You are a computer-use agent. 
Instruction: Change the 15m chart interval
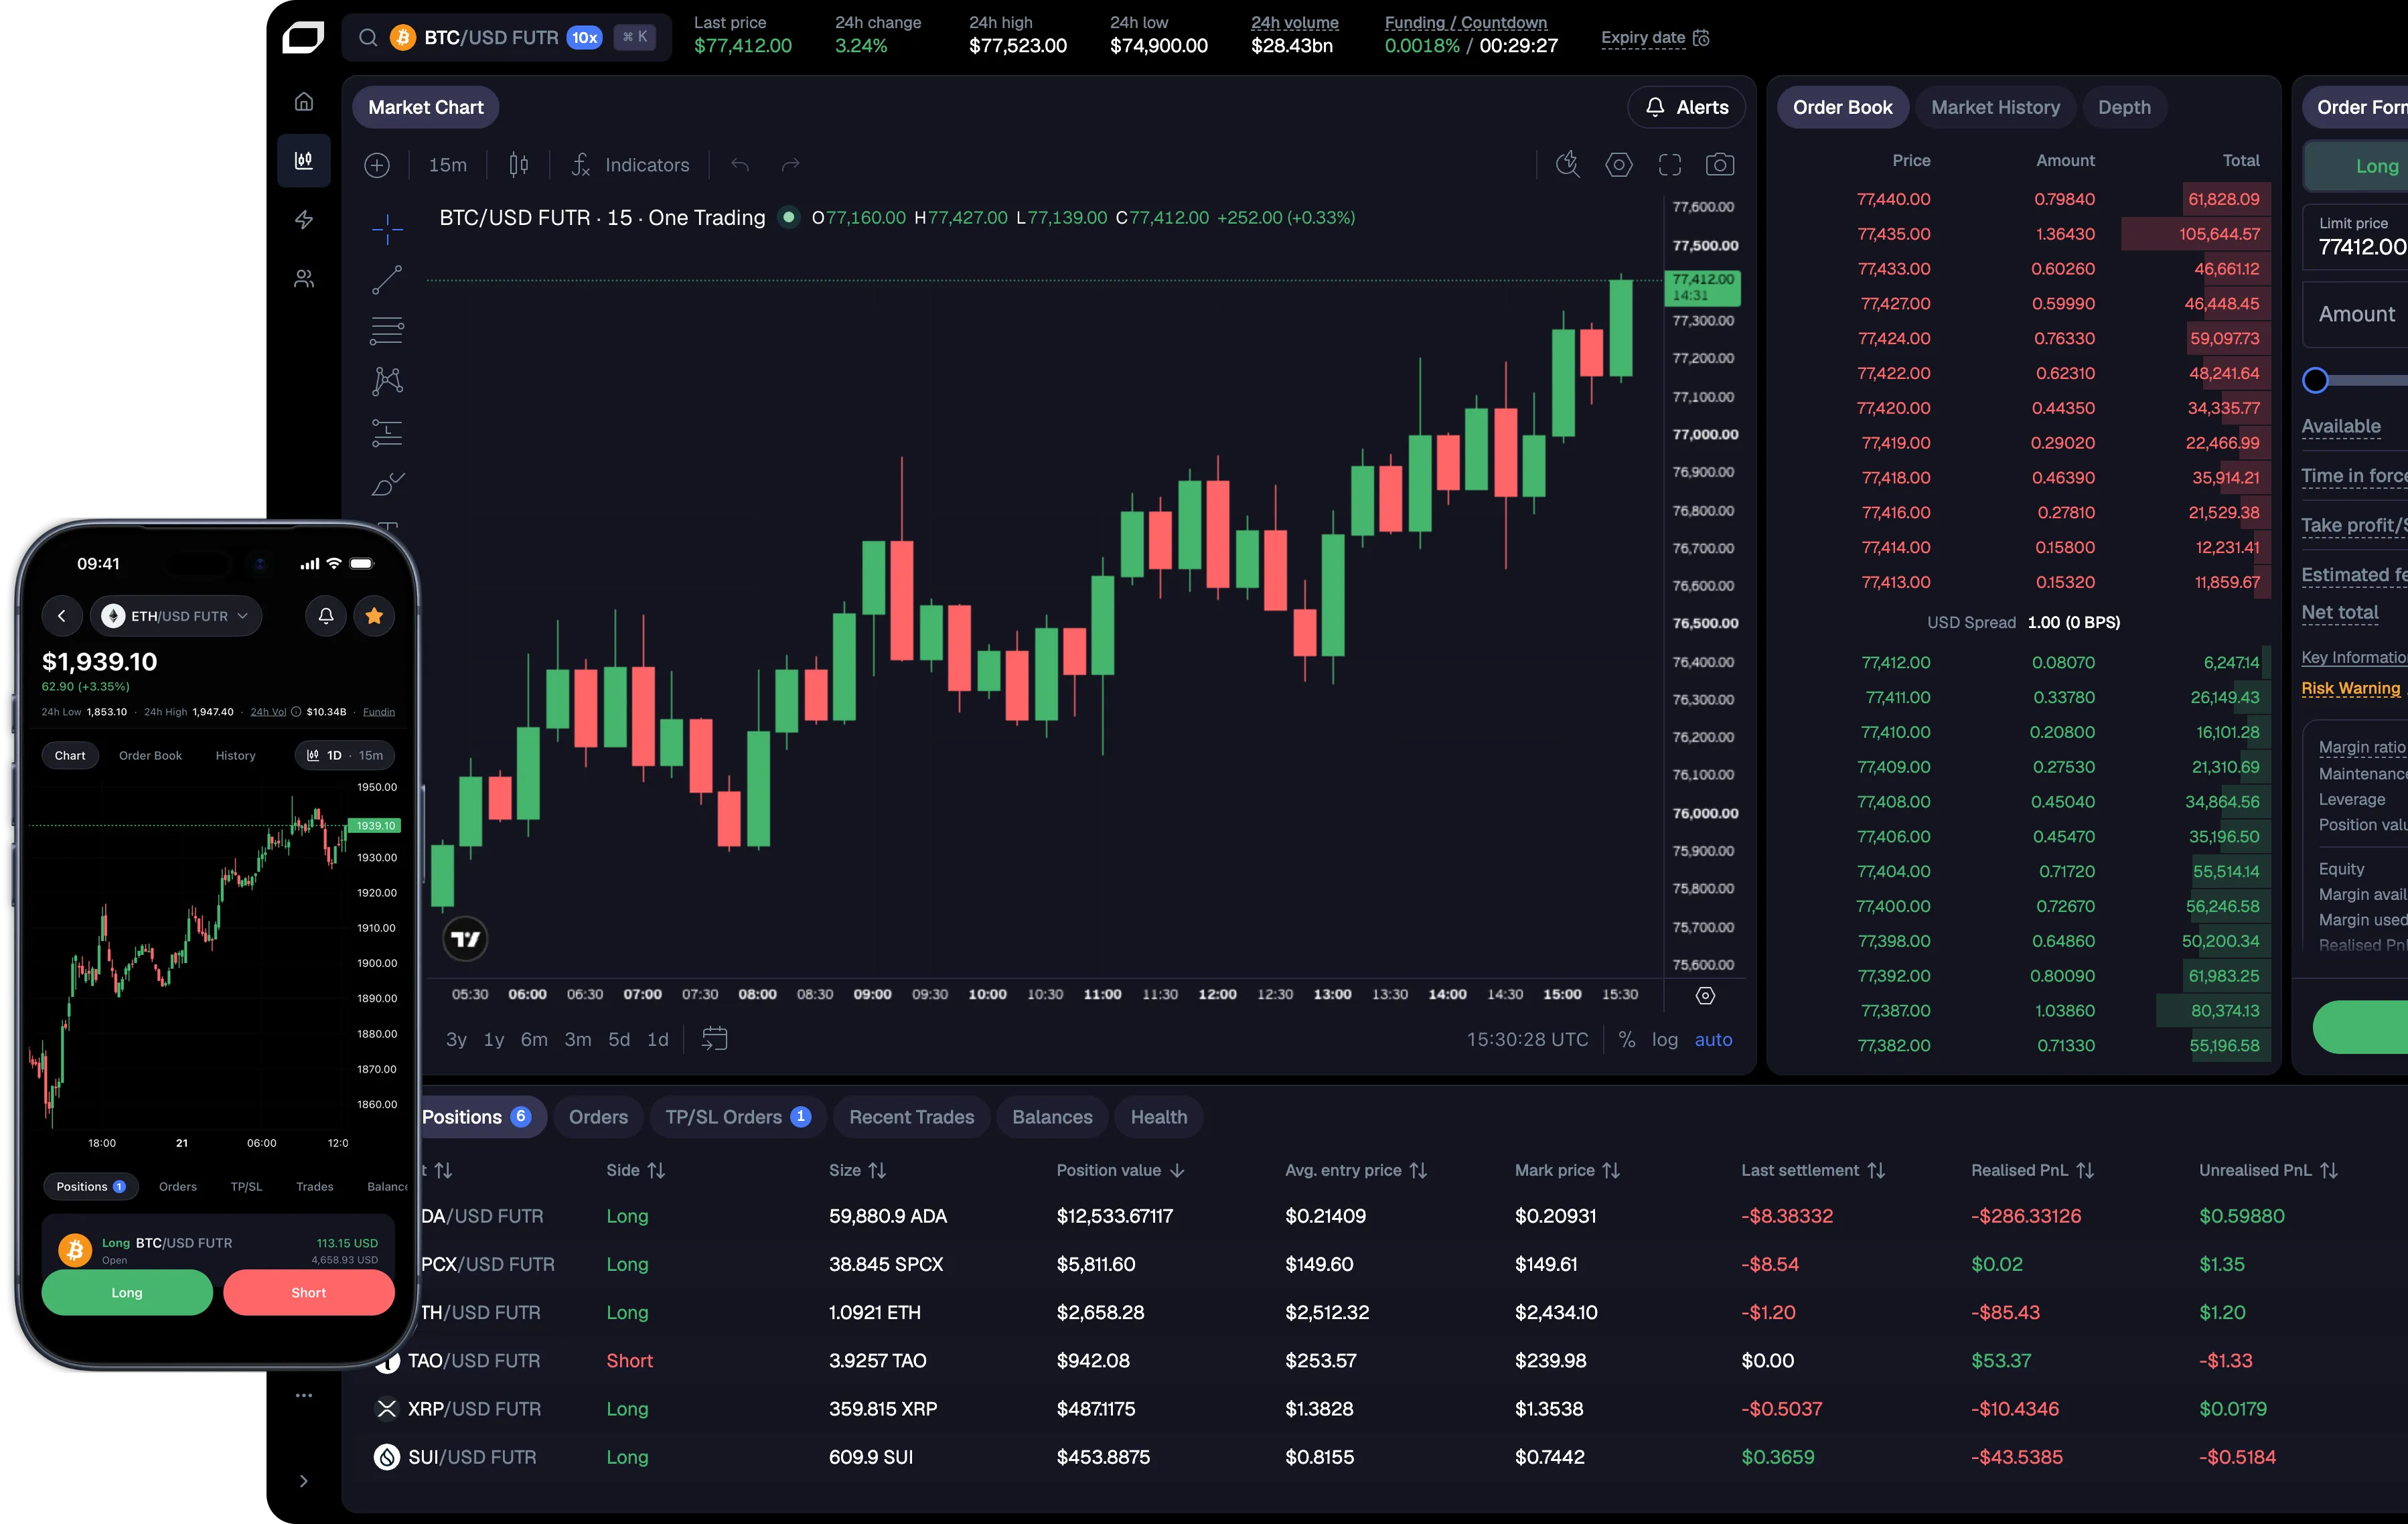click(448, 165)
